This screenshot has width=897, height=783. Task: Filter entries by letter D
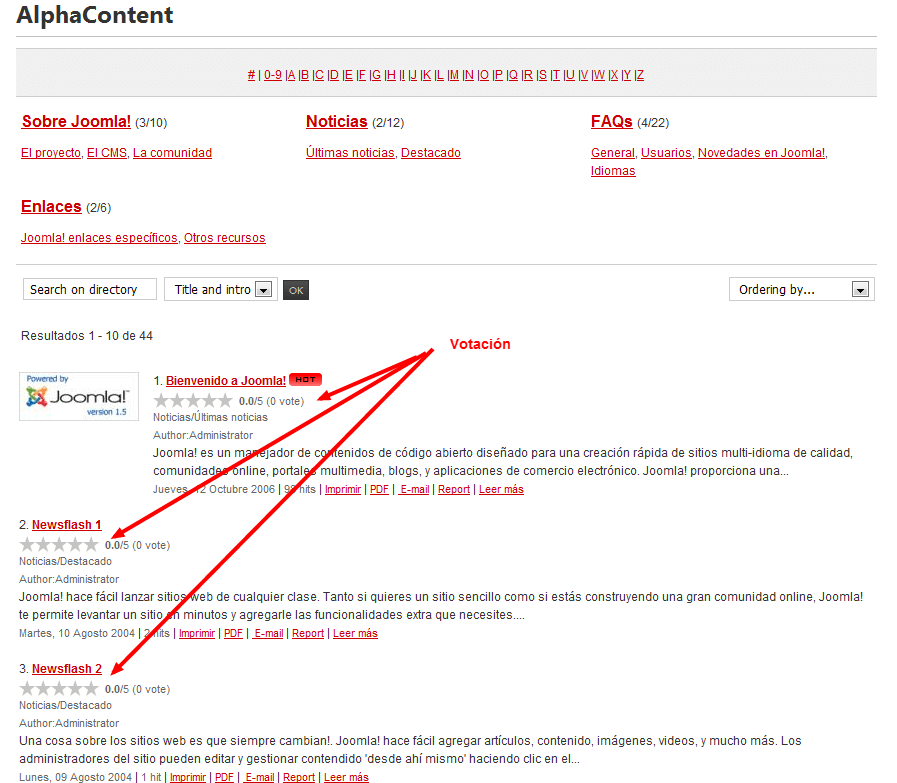[x=334, y=75]
